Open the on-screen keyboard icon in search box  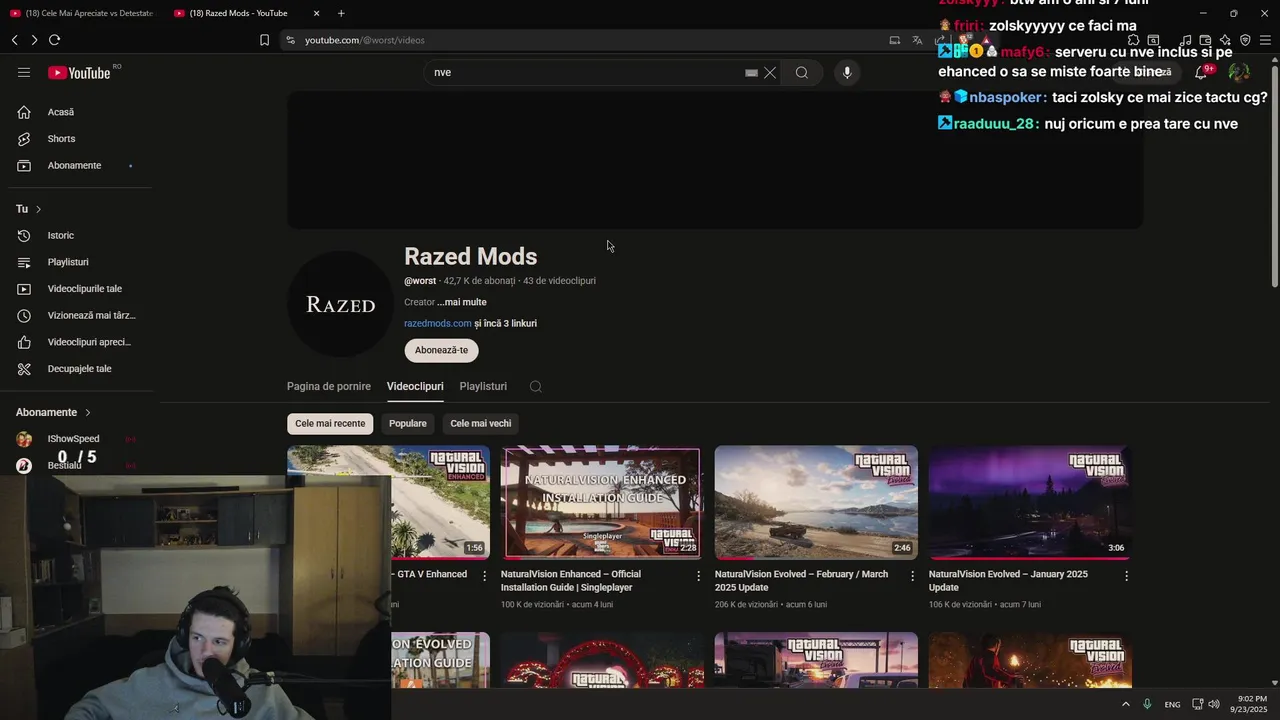coord(751,73)
